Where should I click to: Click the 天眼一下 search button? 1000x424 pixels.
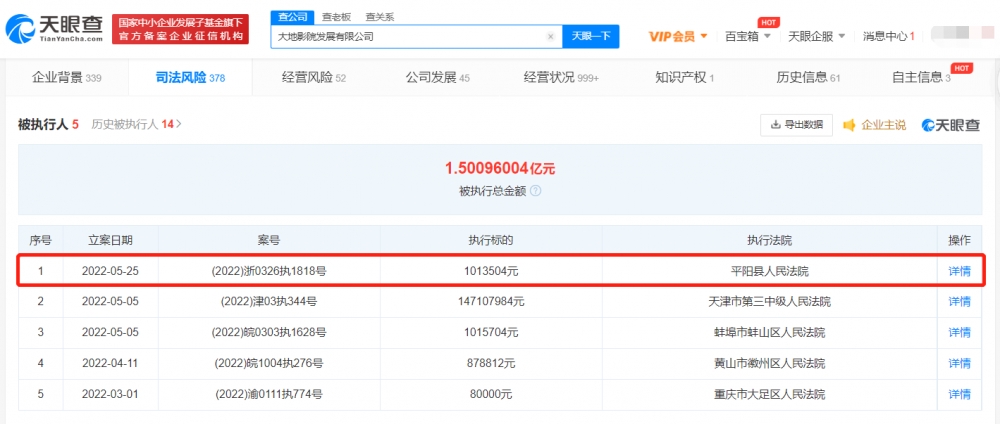pyautogui.click(x=591, y=36)
